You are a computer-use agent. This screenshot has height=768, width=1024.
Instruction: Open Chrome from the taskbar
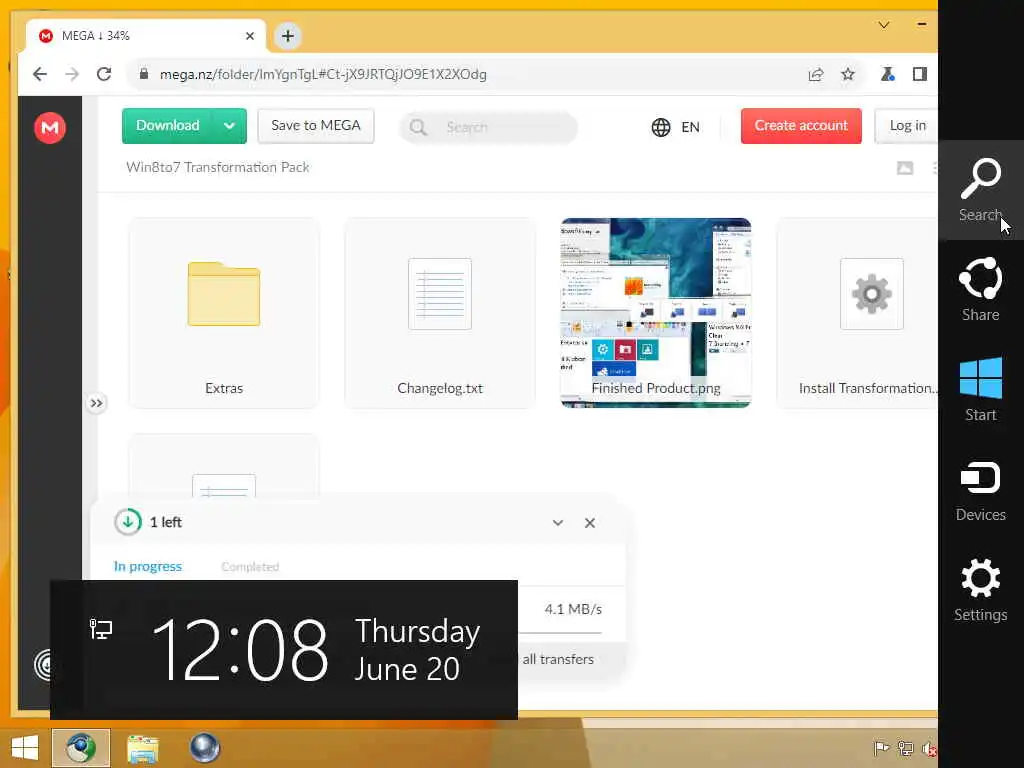pos(80,748)
